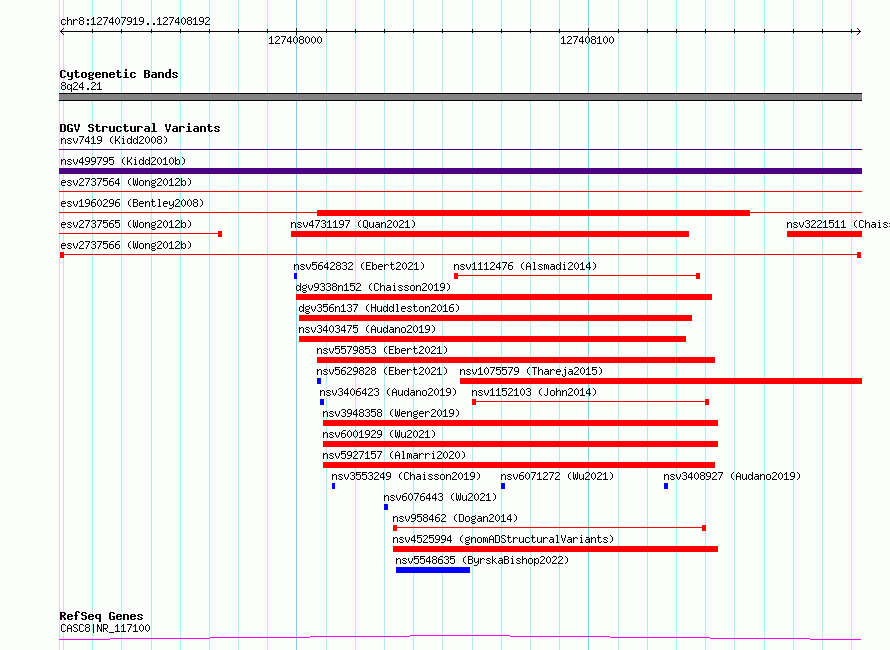Screen dimensions: 890x650
Task: Click the CASC8|NR_117100 gene label
Action: point(106,628)
